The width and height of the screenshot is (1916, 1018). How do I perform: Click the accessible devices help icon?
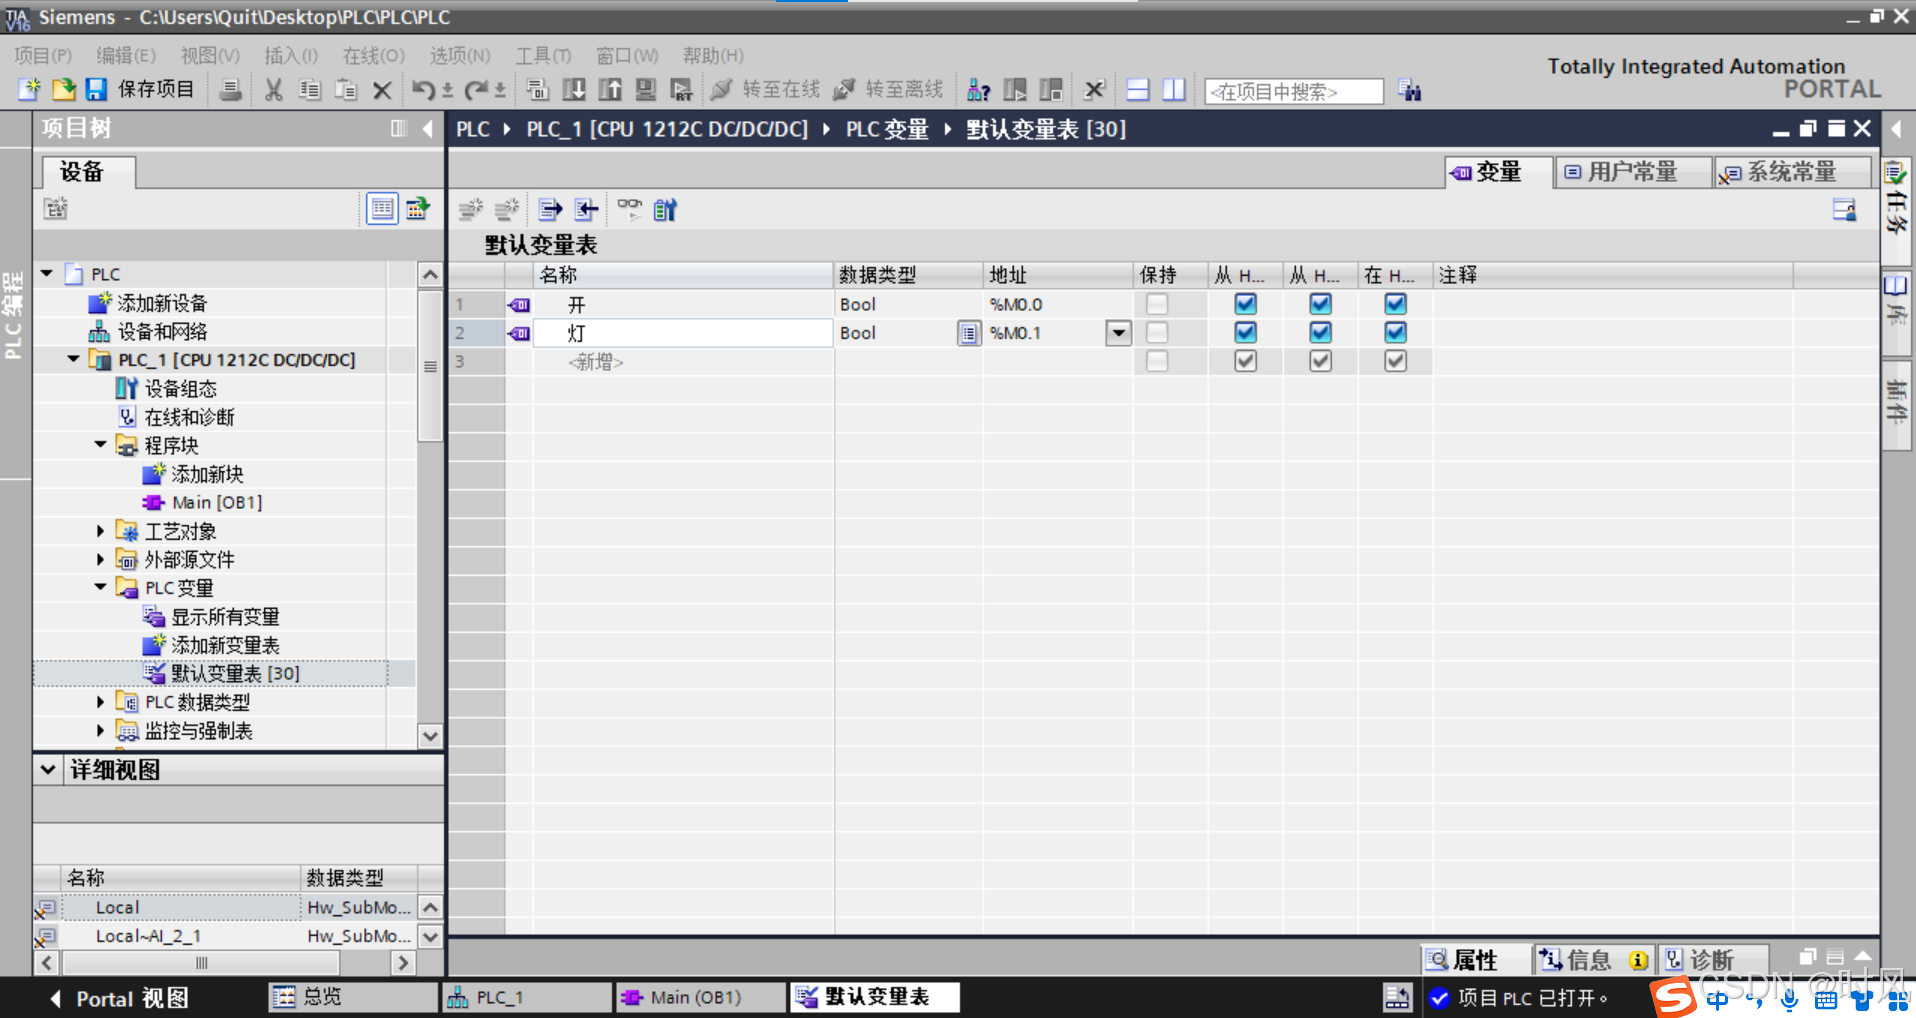978,90
